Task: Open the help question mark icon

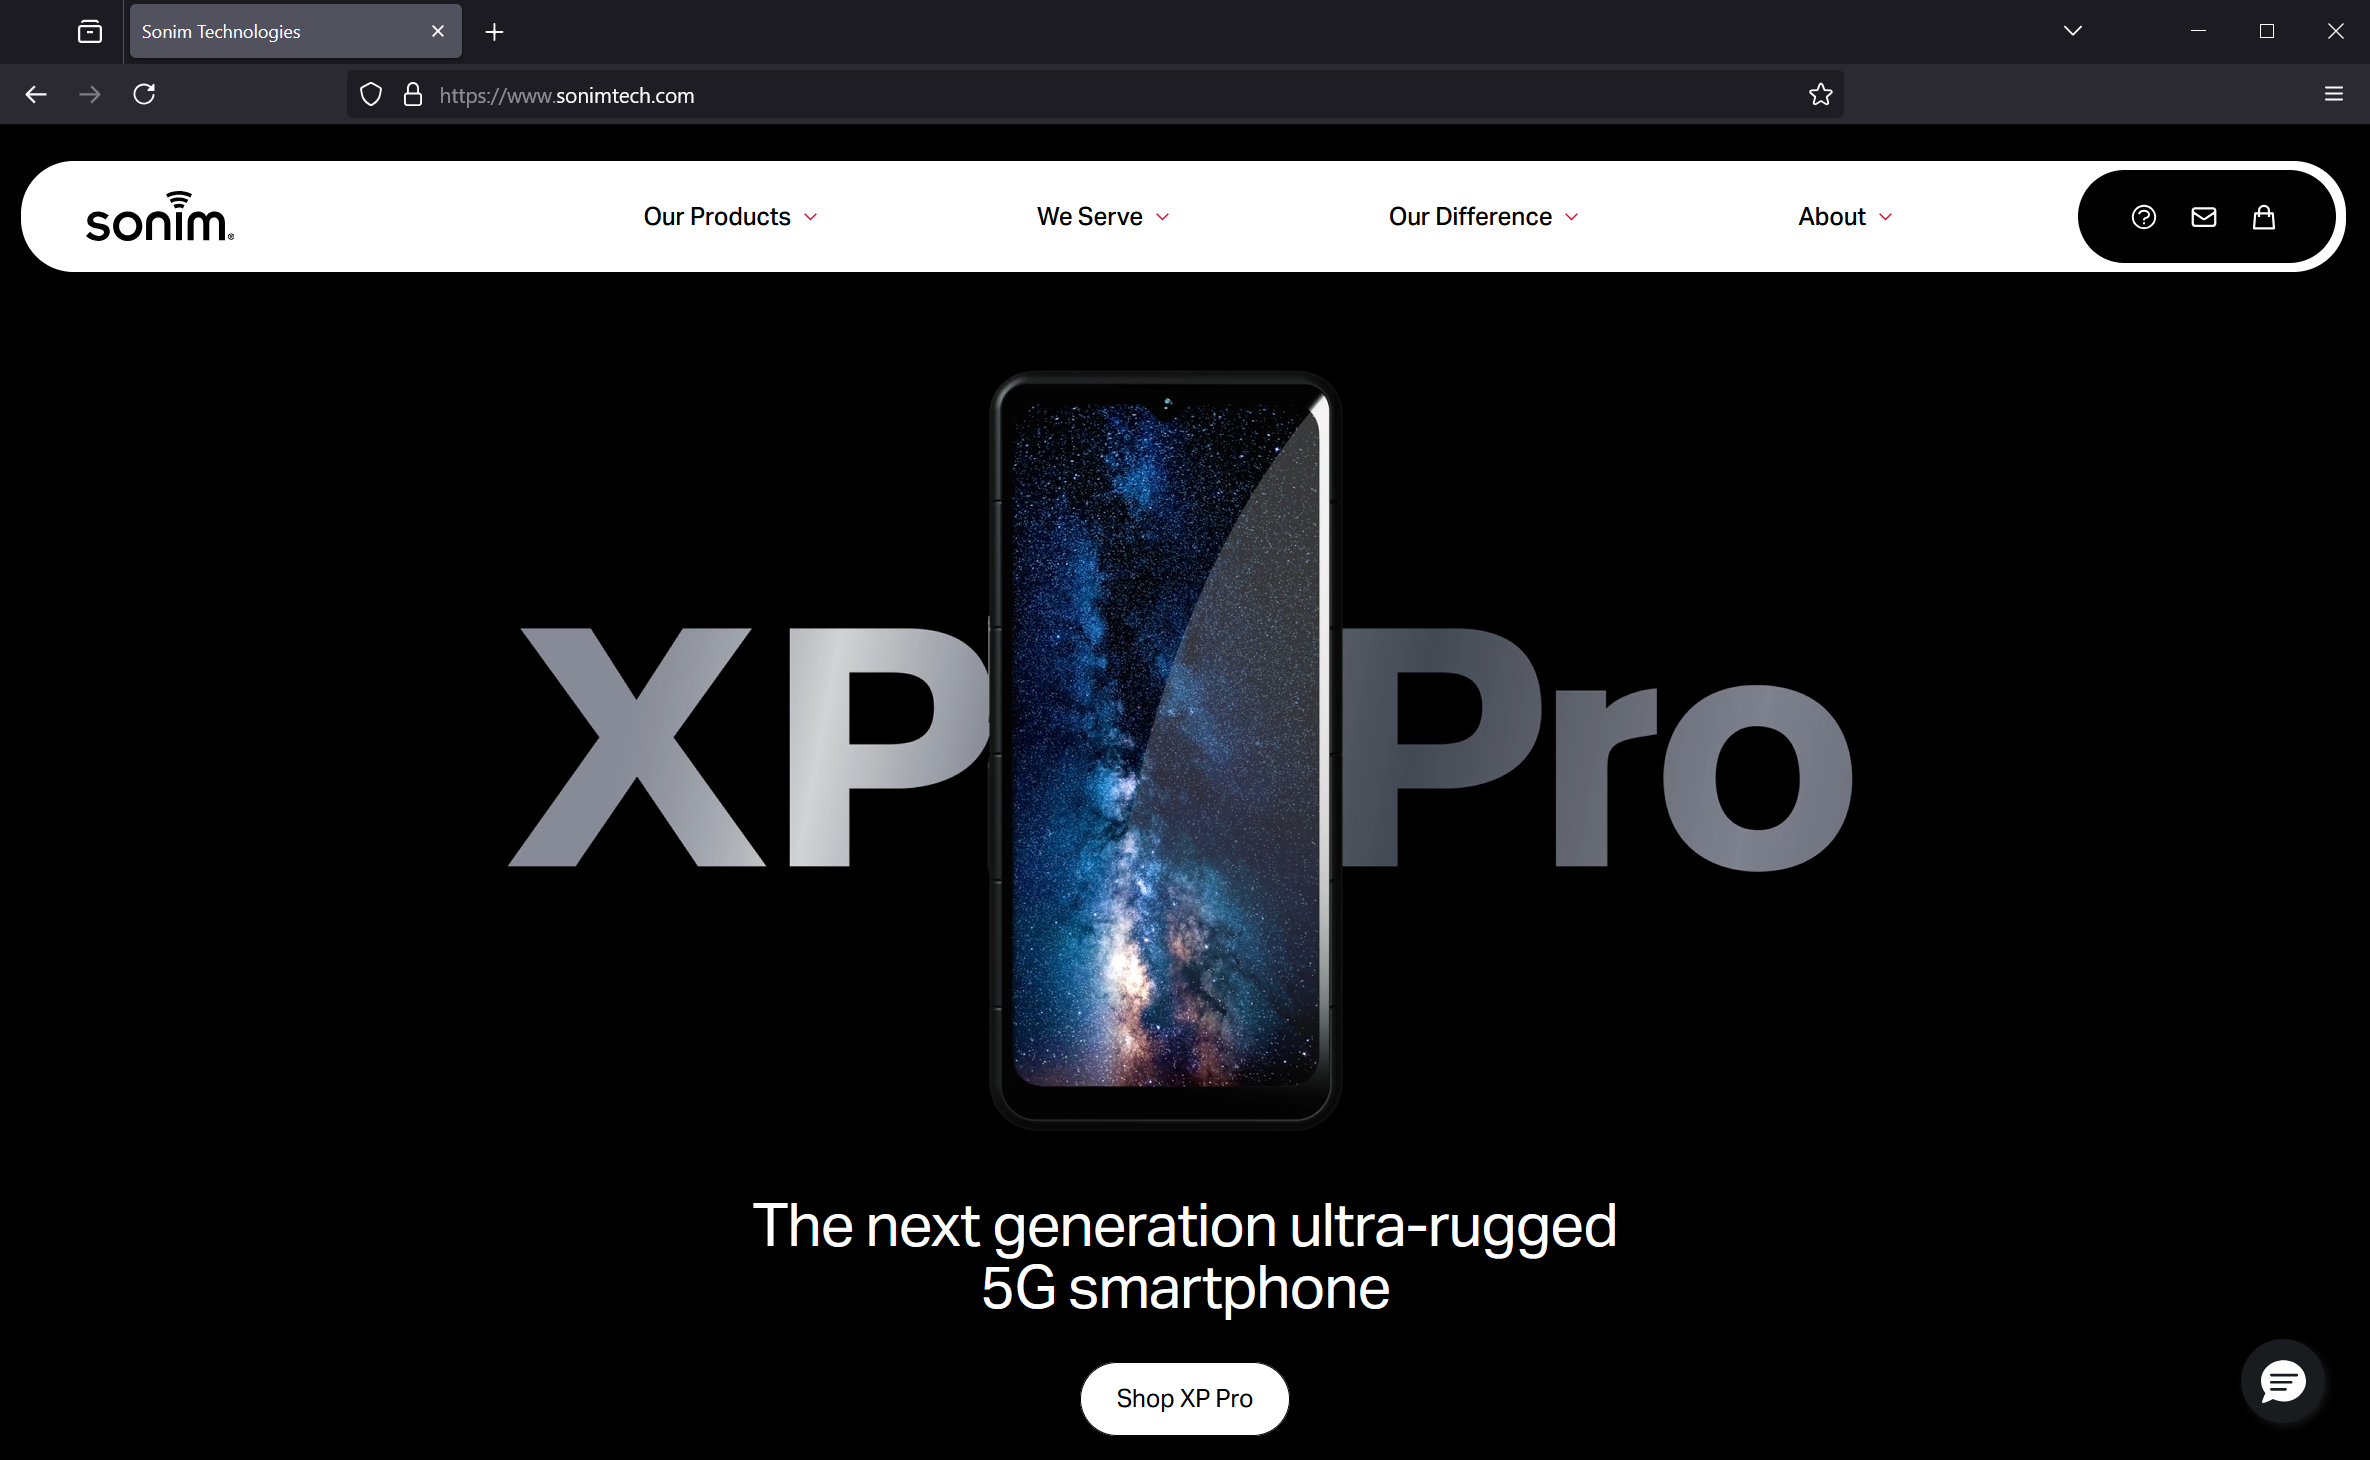Action: pyautogui.click(x=2143, y=217)
